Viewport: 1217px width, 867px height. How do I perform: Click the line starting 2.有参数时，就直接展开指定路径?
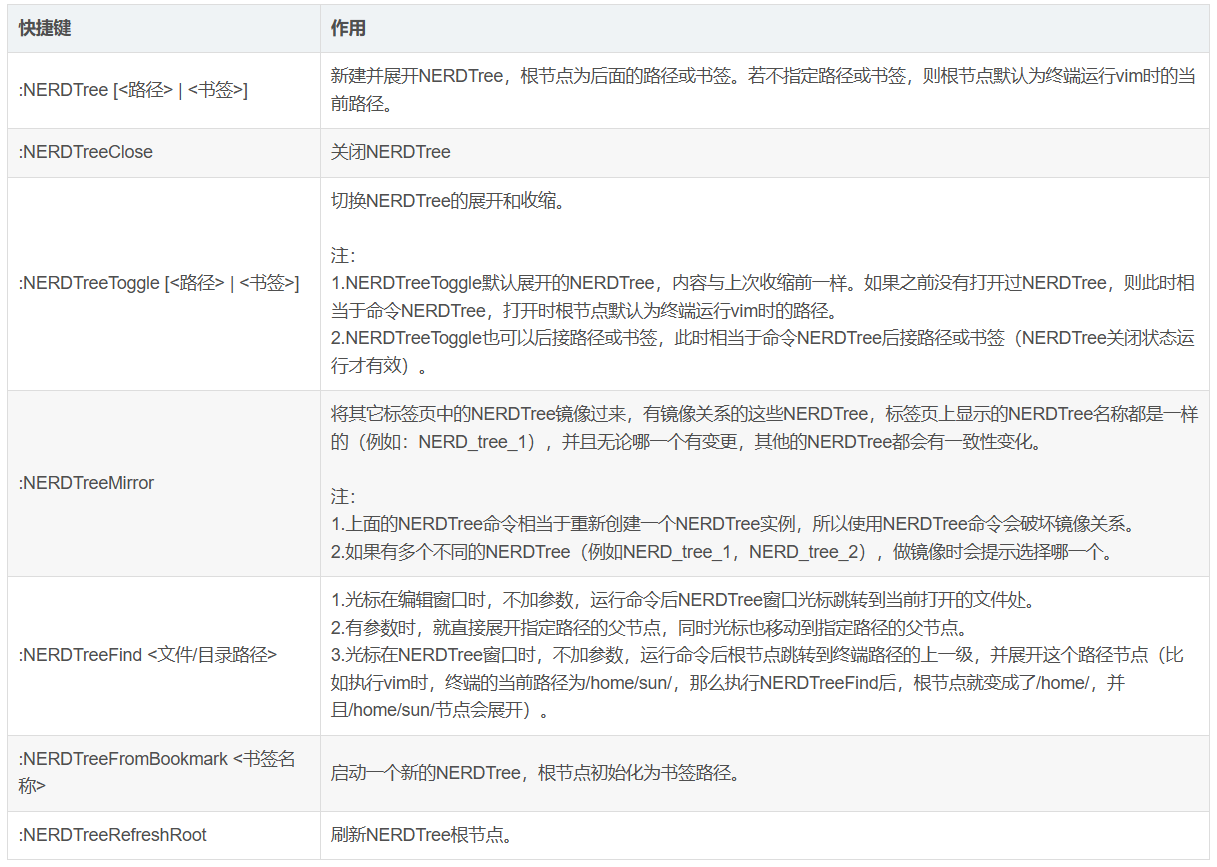649,628
